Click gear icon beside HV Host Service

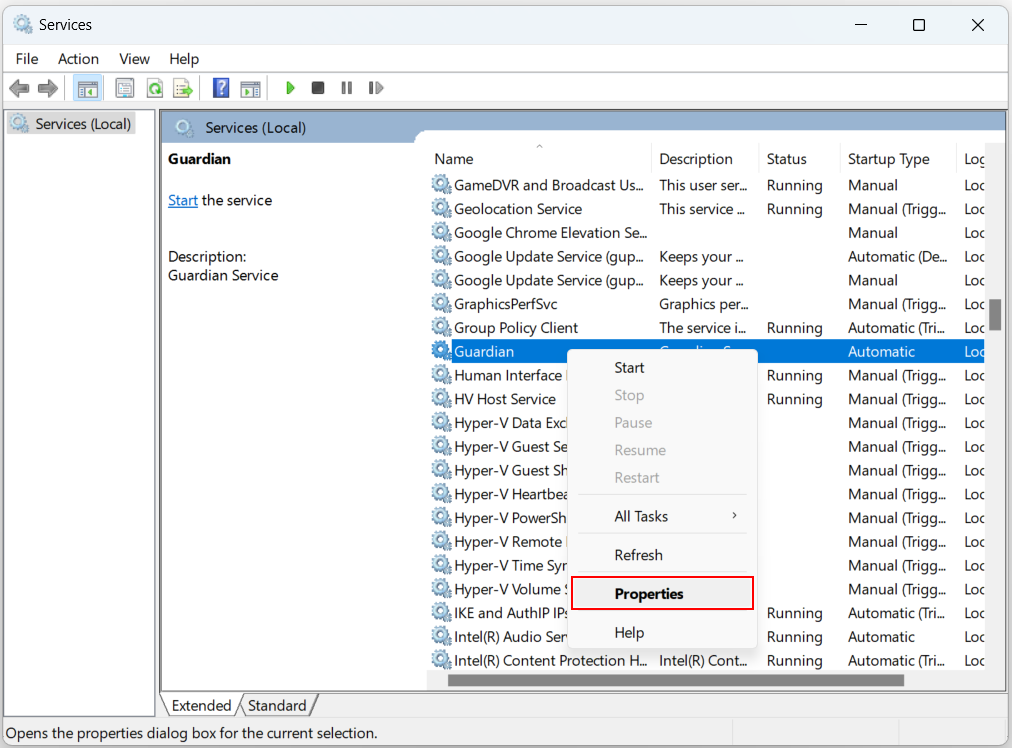coord(441,399)
